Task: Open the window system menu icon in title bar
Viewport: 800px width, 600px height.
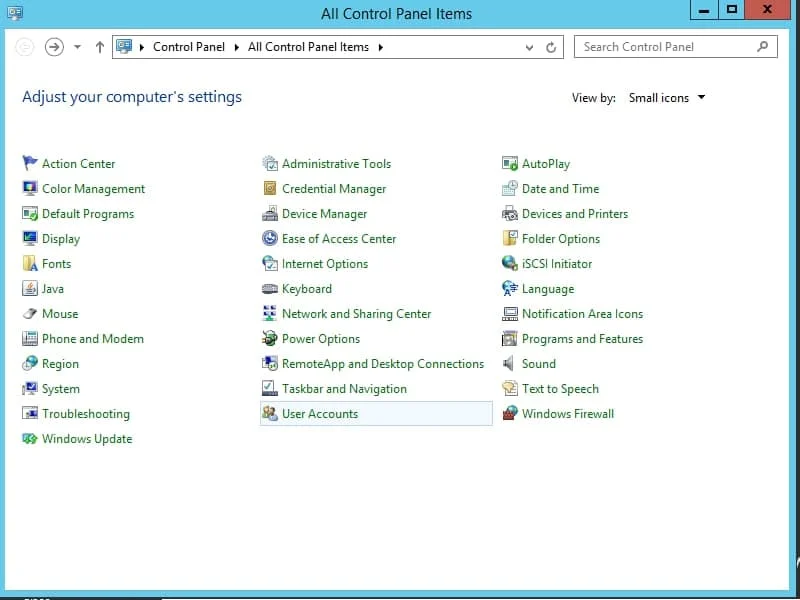Action: [x=15, y=13]
